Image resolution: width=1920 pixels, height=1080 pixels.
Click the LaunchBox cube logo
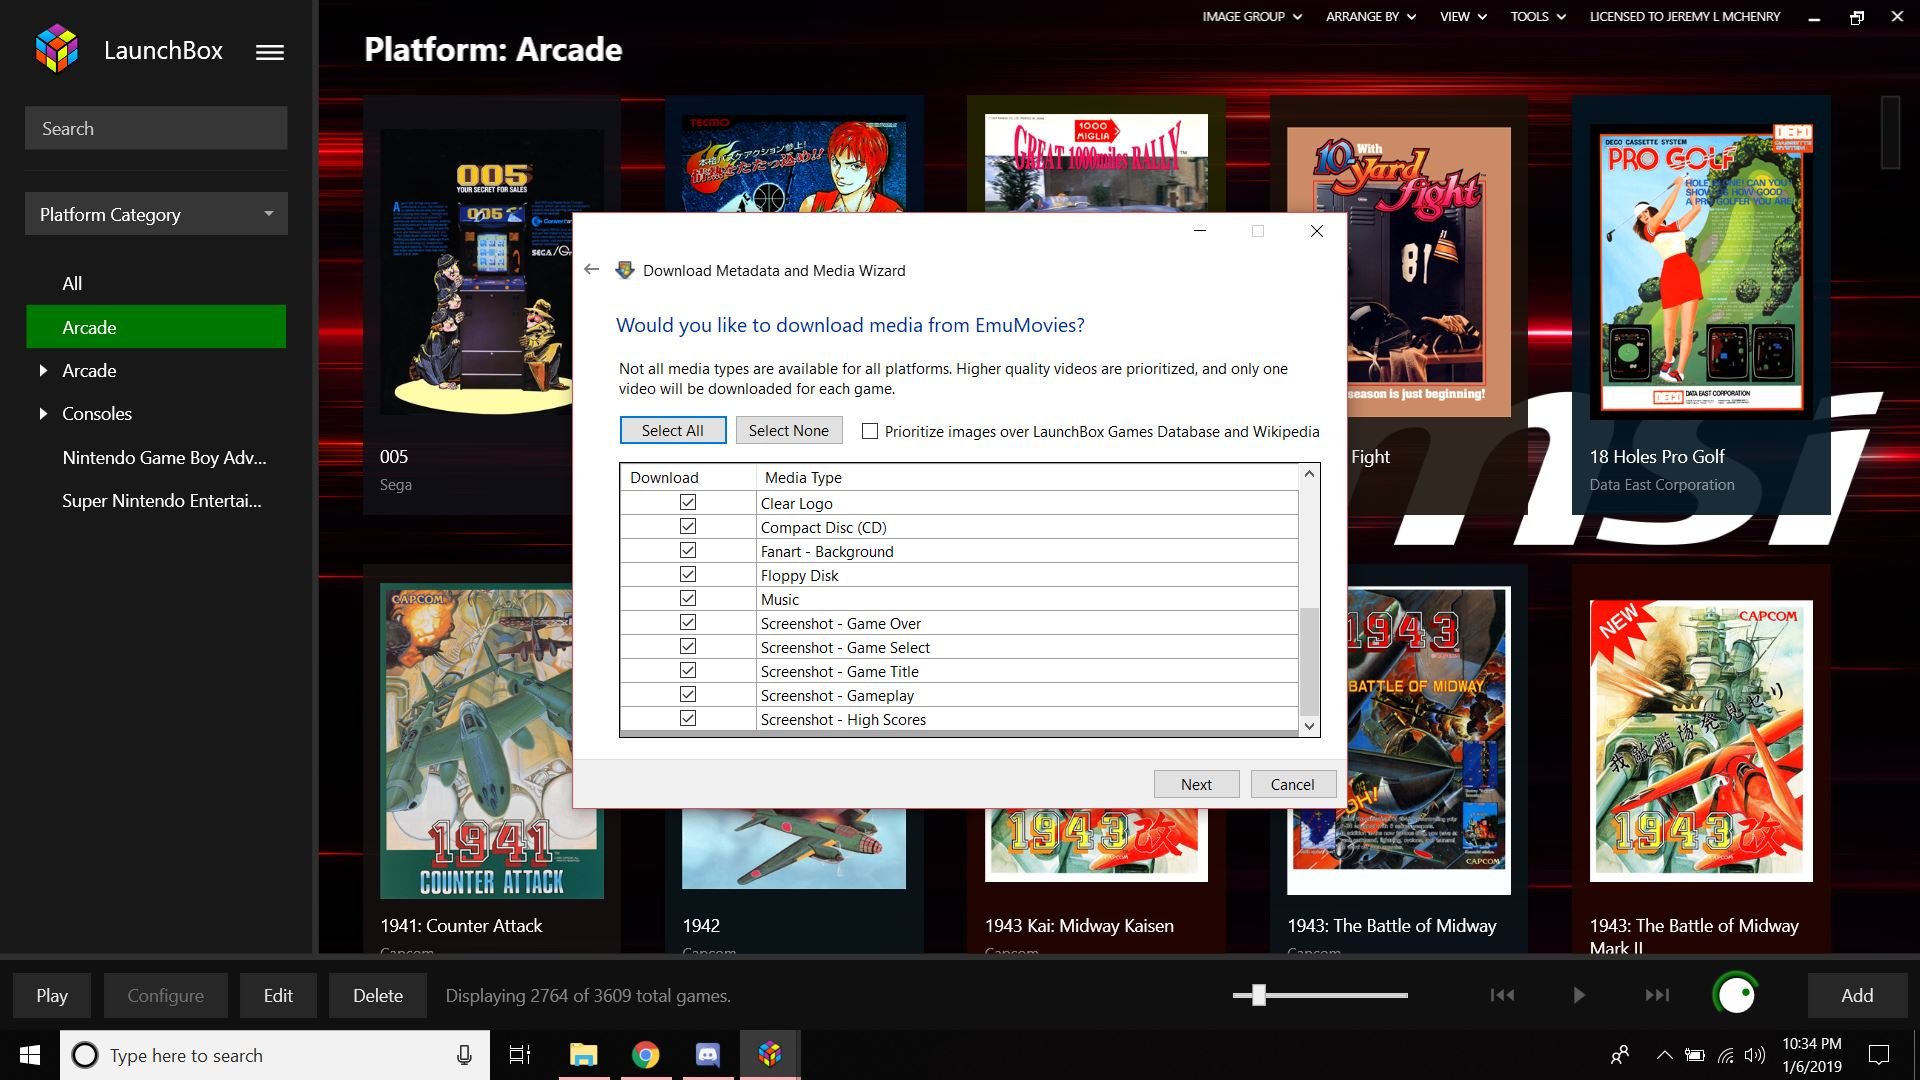[x=57, y=49]
